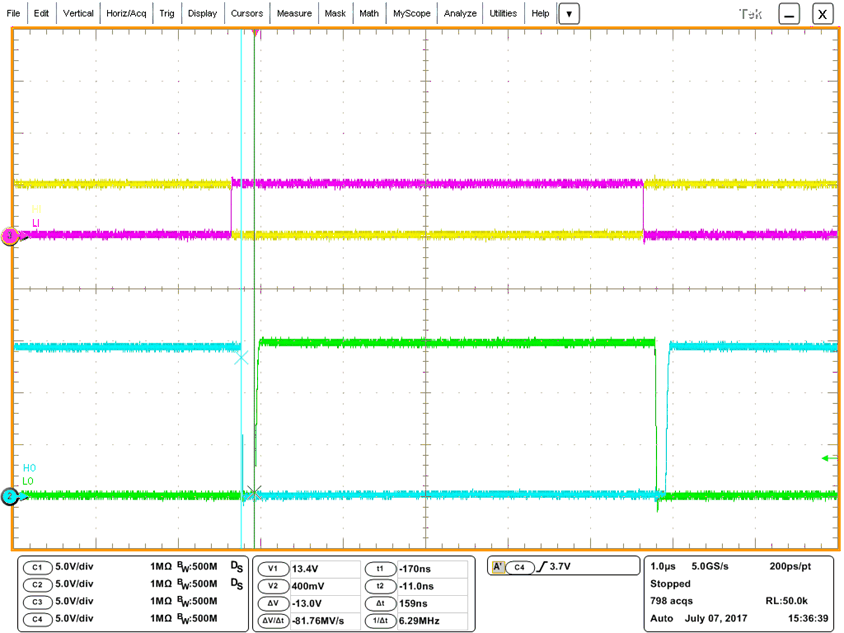Open the Cursors menu
This screenshot has height=633, width=844.
pos(246,13)
